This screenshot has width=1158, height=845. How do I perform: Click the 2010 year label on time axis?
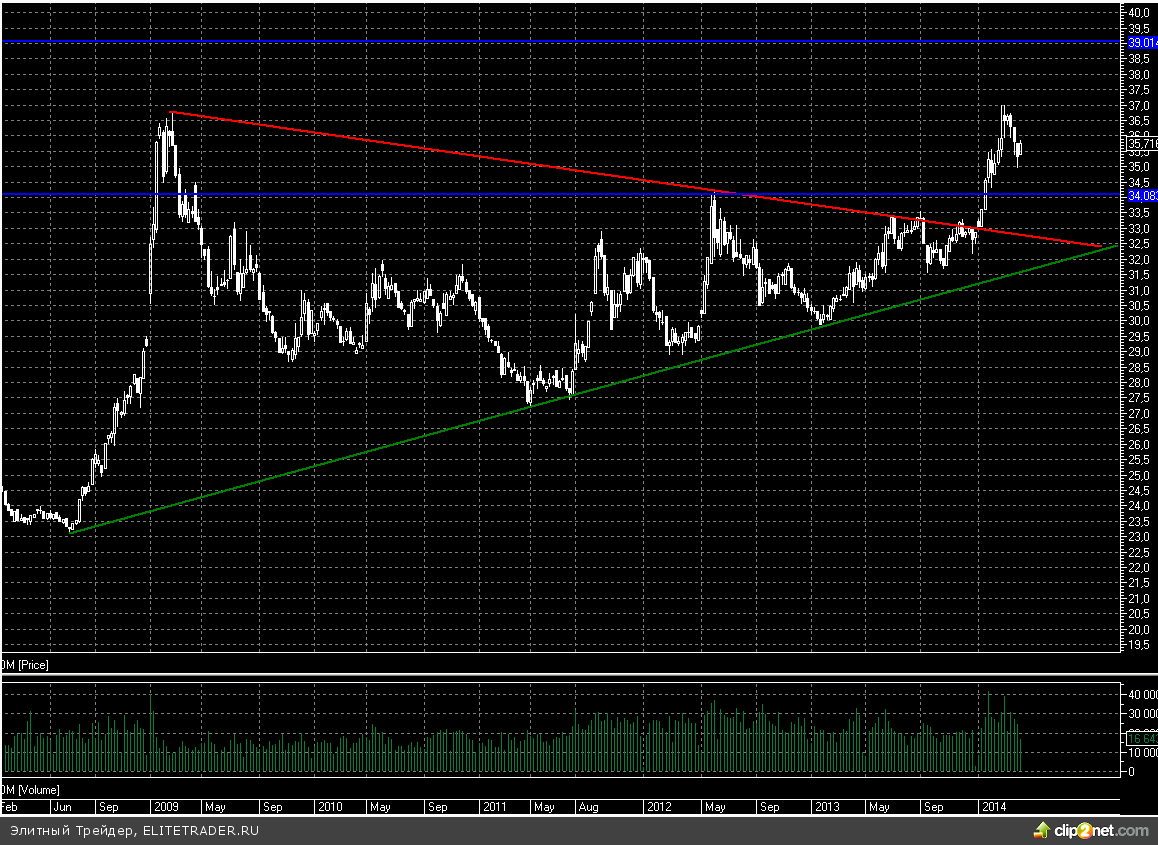click(x=329, y=807)
